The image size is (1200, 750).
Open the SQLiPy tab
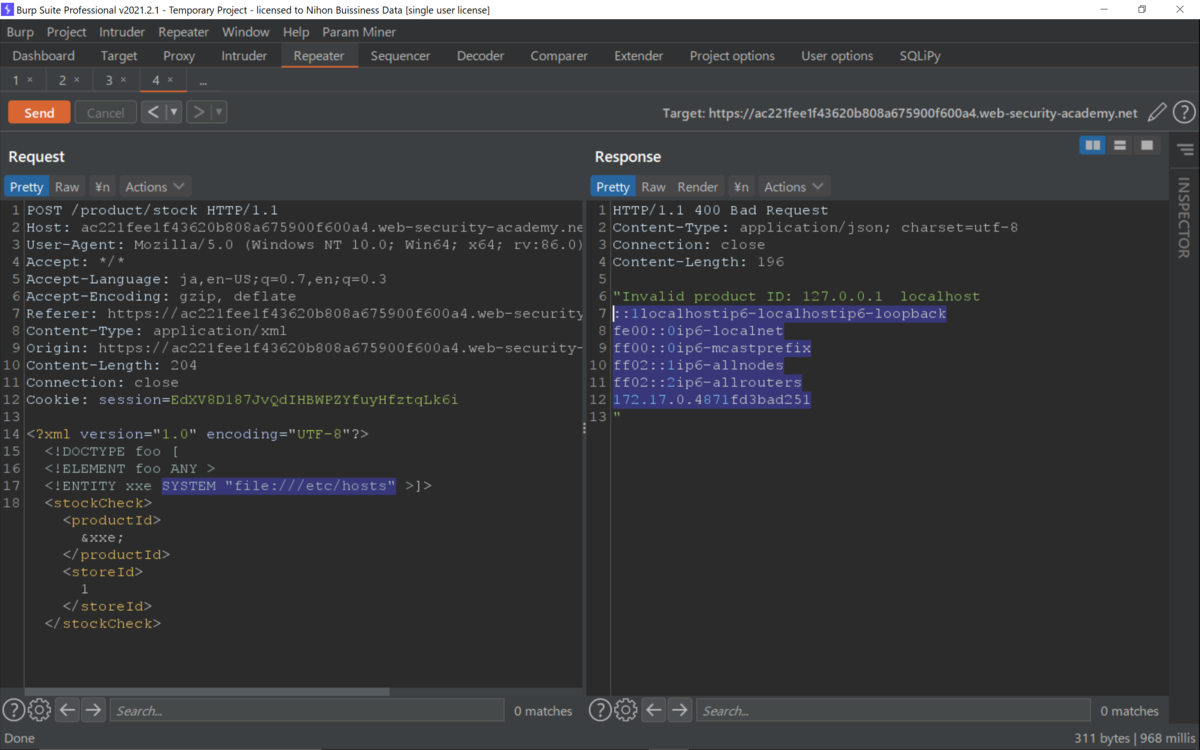click(x=920, y=56)
